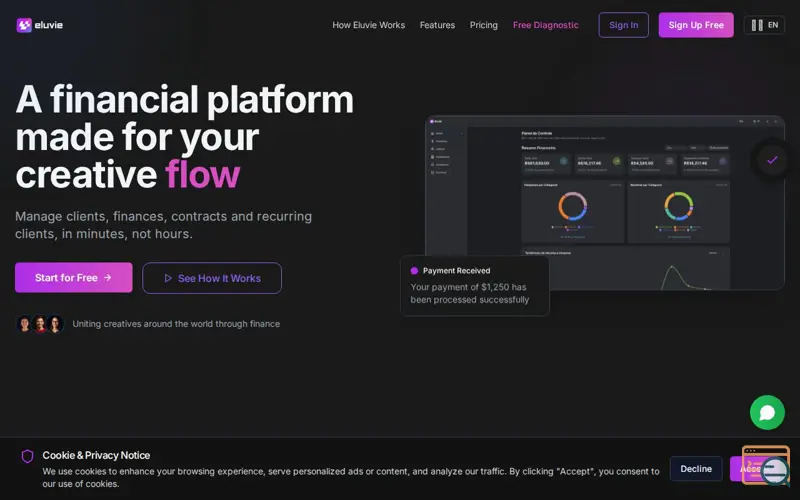Click the Start for Free button
The height and width of the screenshot is (500, 800).
(x=73, y=278)
